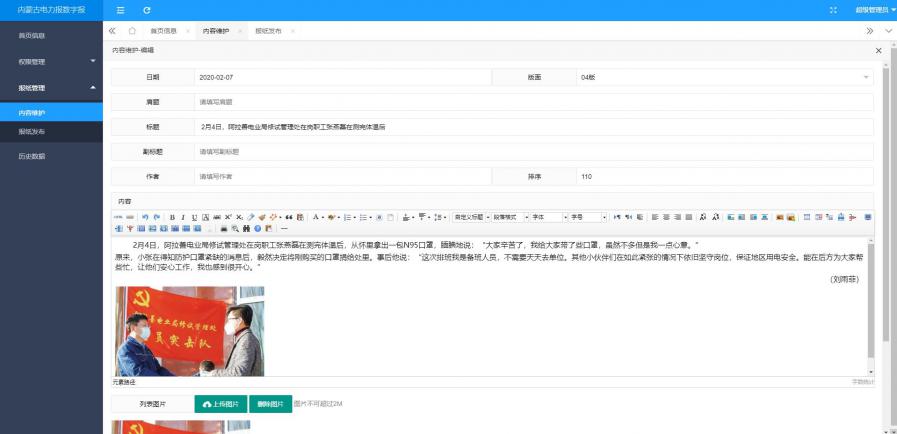
Task: Switch to the 首页信息 tab
Action: click(x=163, y=31)
